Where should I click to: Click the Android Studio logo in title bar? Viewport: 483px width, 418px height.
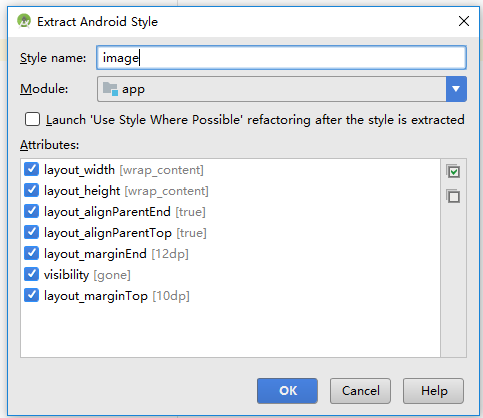click(x=24, y=21)
